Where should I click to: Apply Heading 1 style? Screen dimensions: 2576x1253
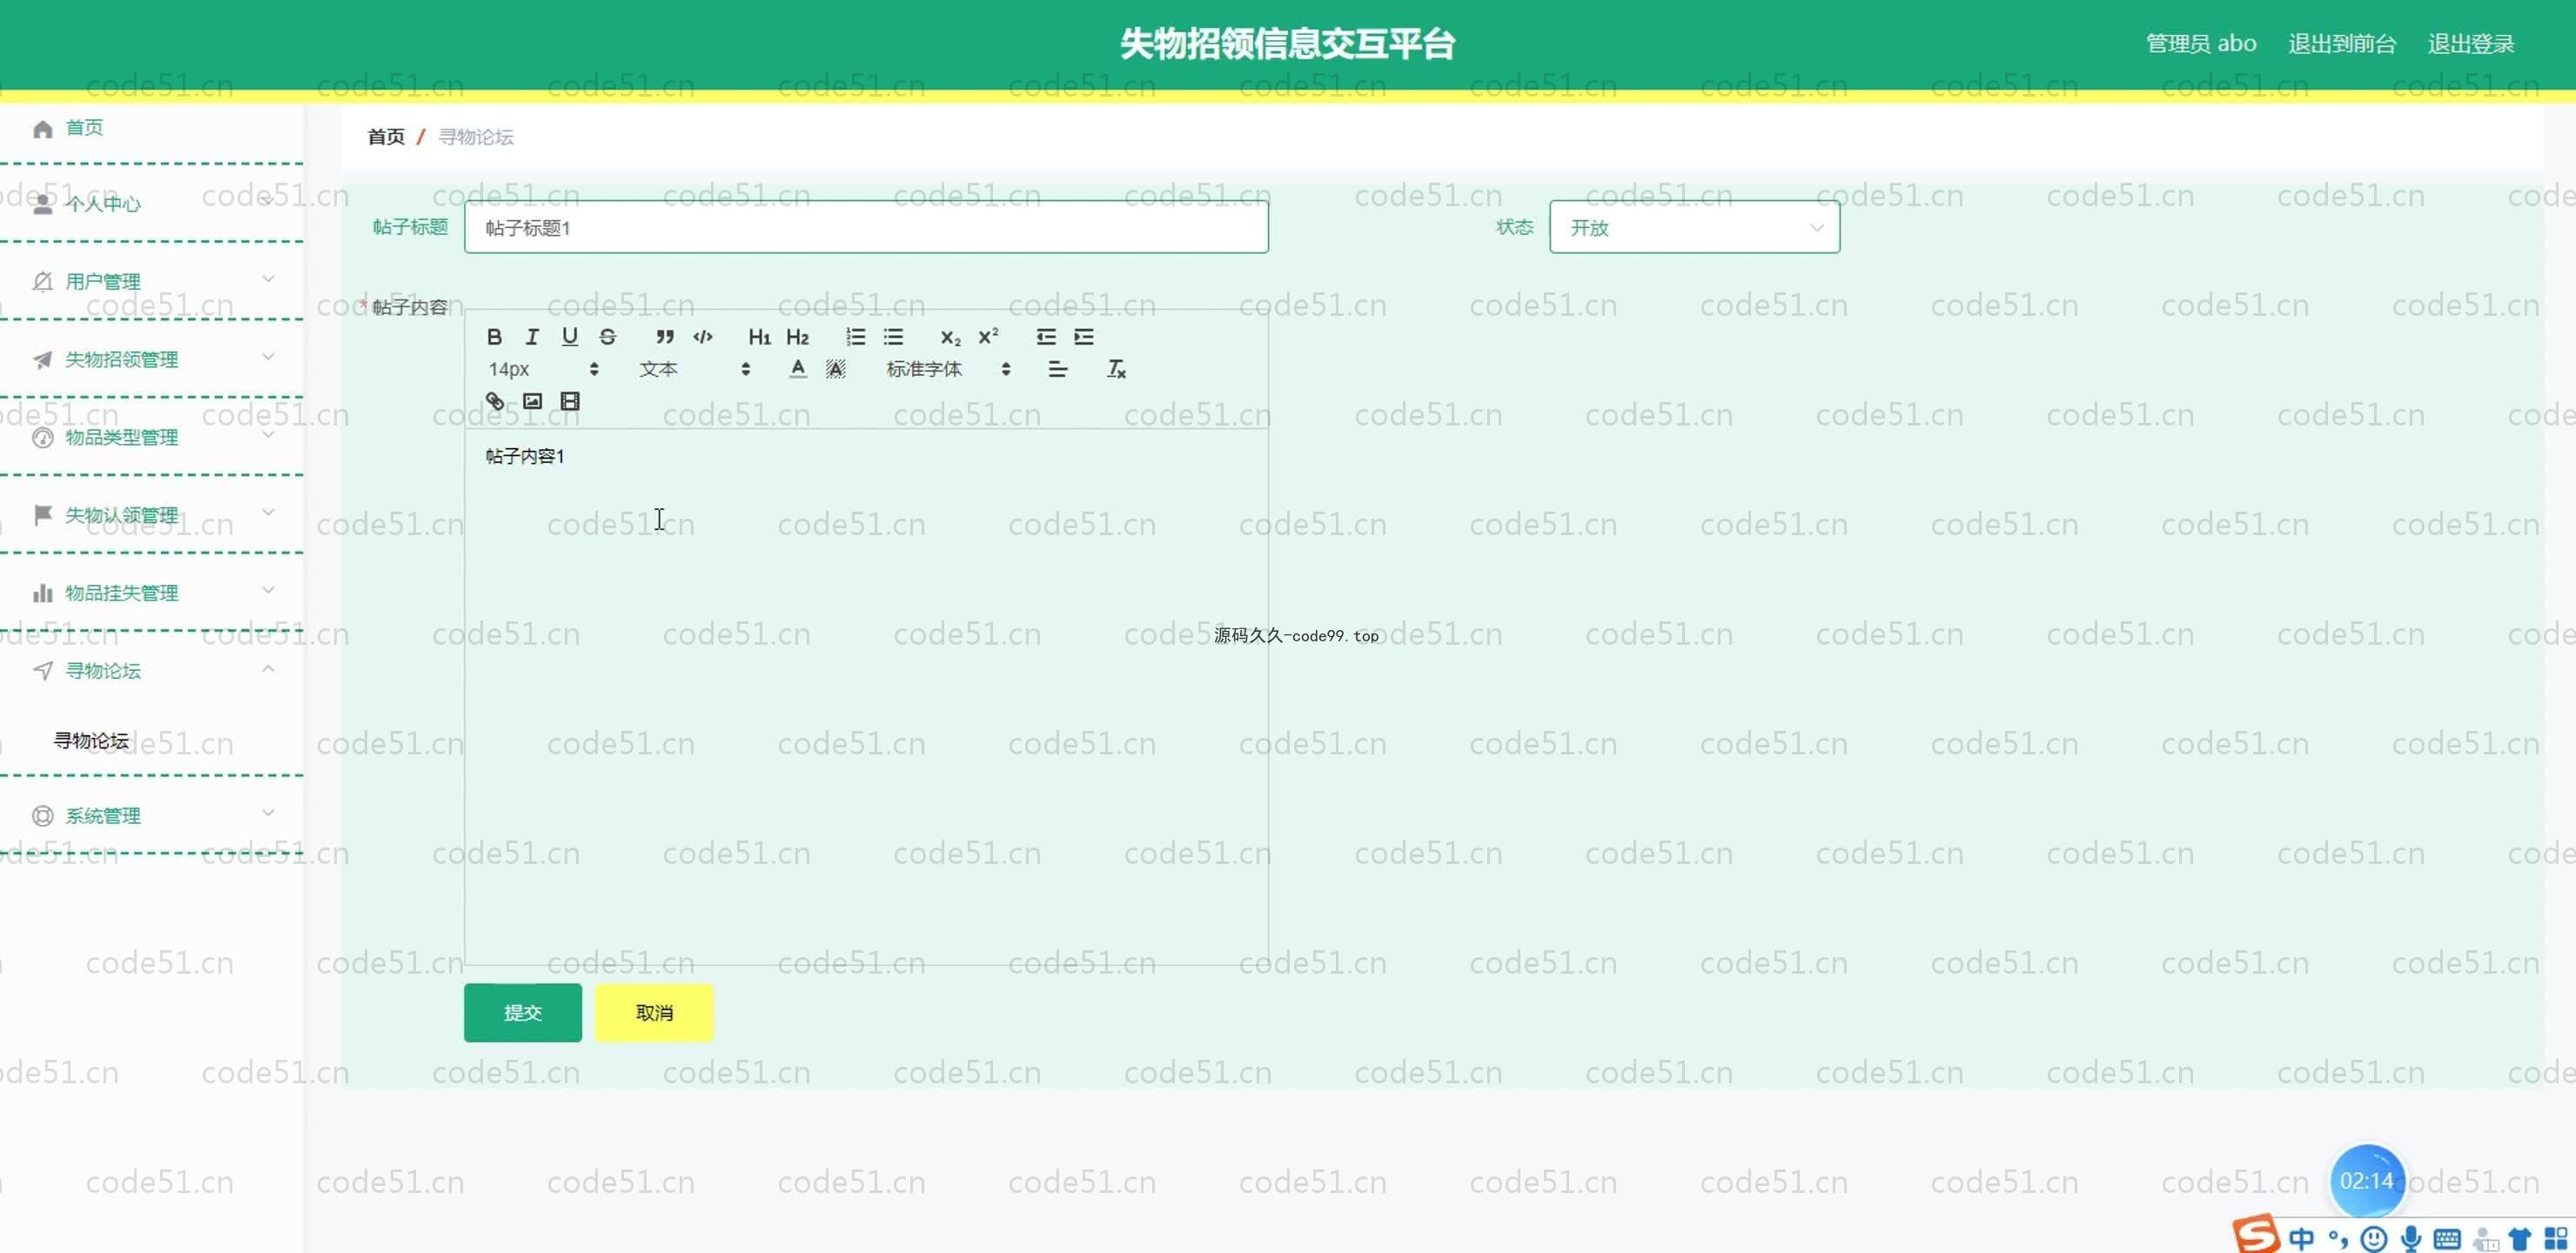(x=760, y=337)
